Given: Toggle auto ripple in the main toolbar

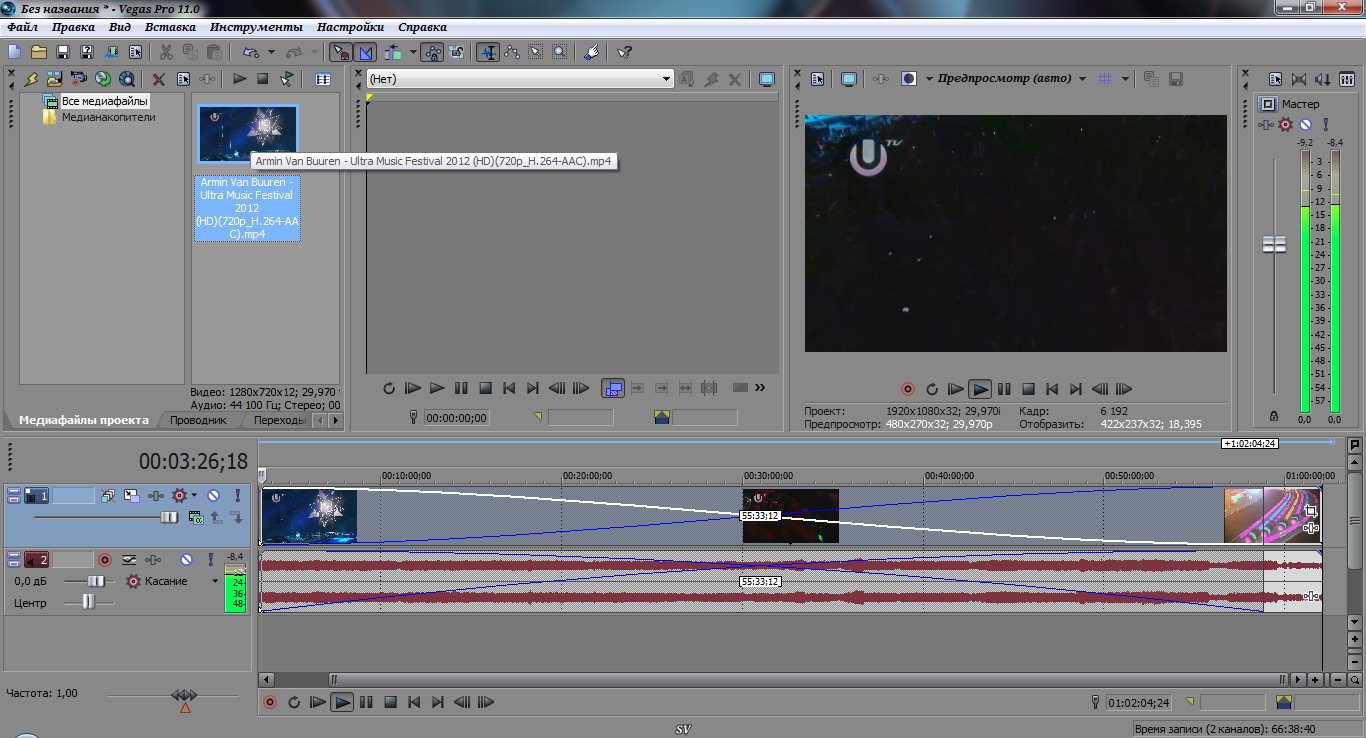Looking at the screenshot, I should 393,52.
